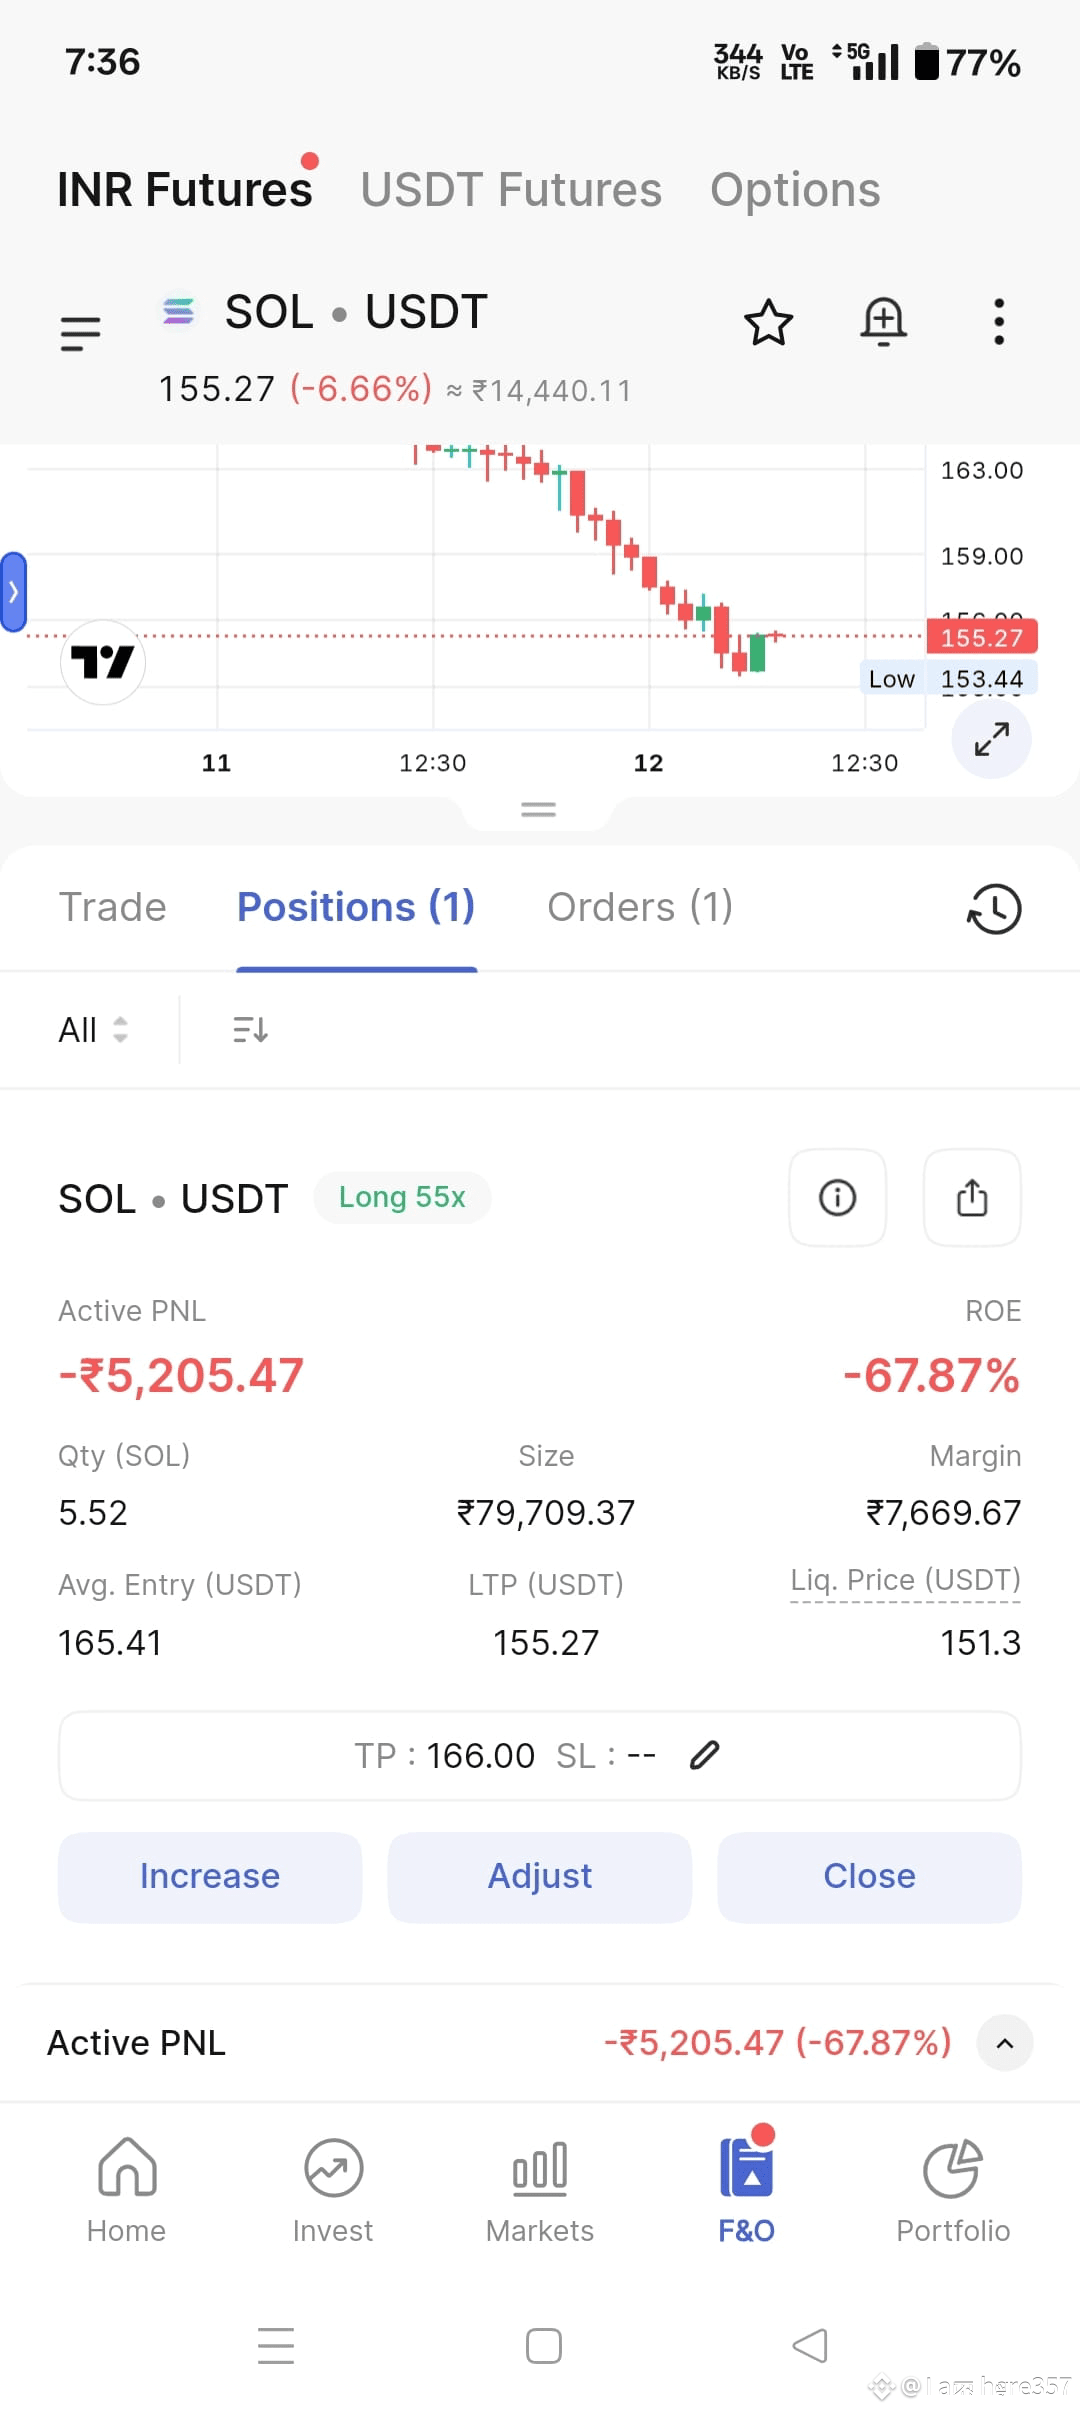
Task: Tap the Increase position button
Action: pyautogui.click(x=210, y=1877)
